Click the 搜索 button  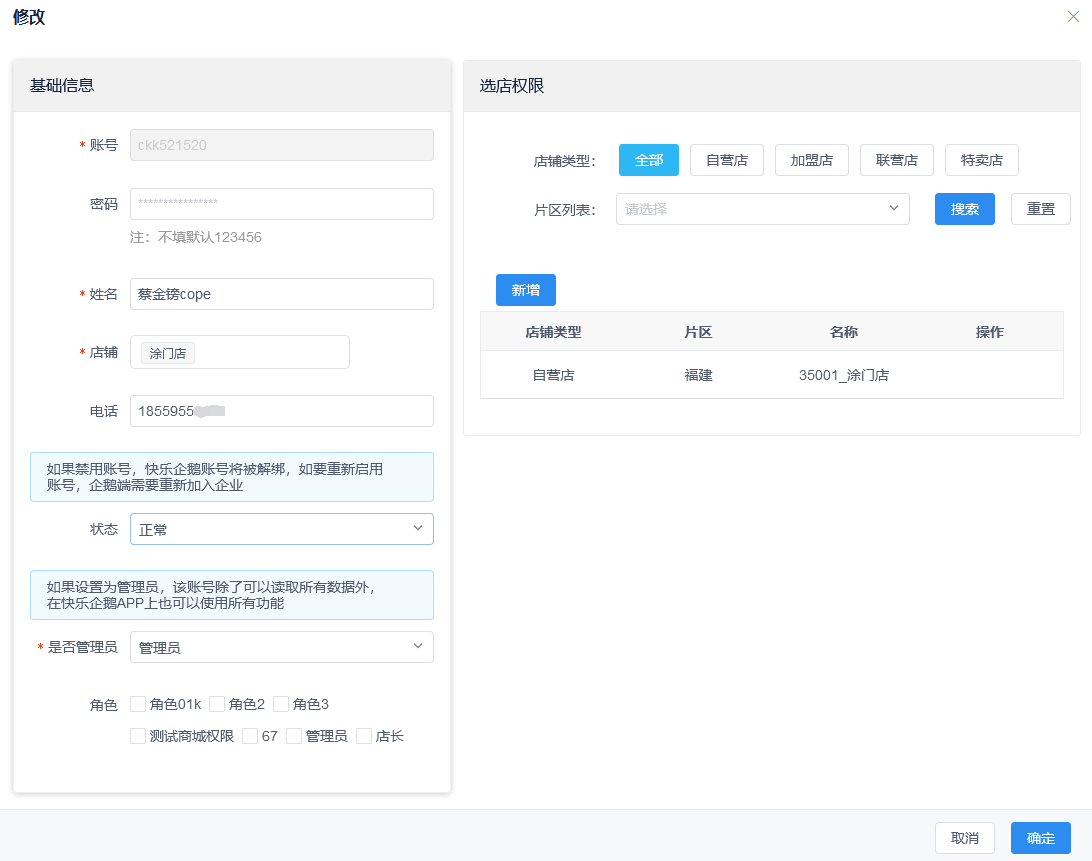tap(964, 209)
